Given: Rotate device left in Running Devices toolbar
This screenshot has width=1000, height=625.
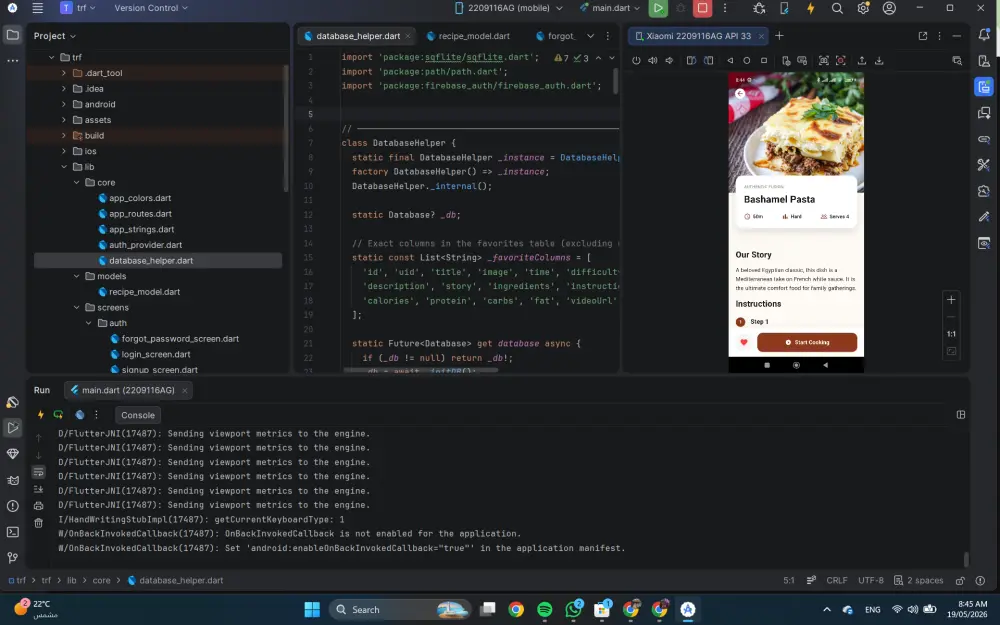Looking at the screenshot, I should click(x=691, y=61).
